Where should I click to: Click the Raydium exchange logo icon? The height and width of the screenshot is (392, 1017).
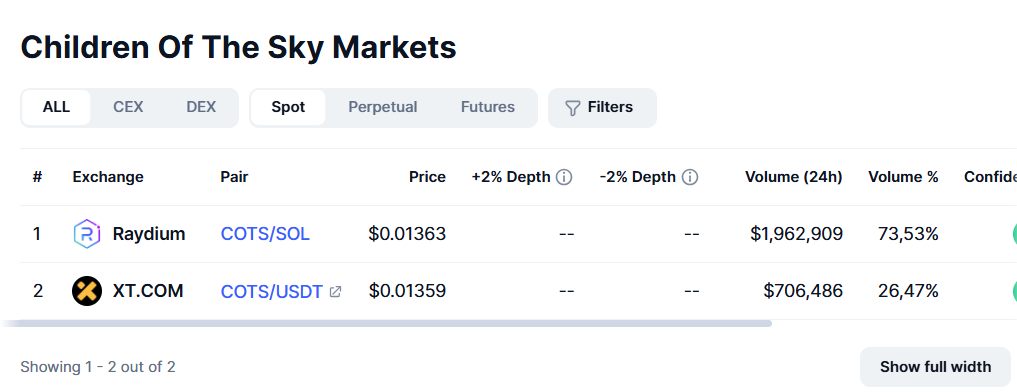[87, 234]
